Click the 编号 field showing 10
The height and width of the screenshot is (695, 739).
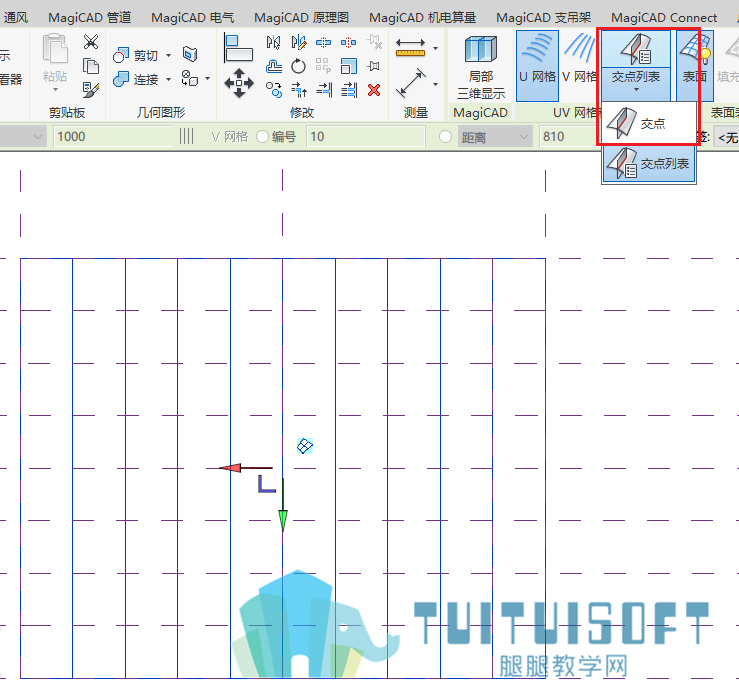[x=366, y=137]
